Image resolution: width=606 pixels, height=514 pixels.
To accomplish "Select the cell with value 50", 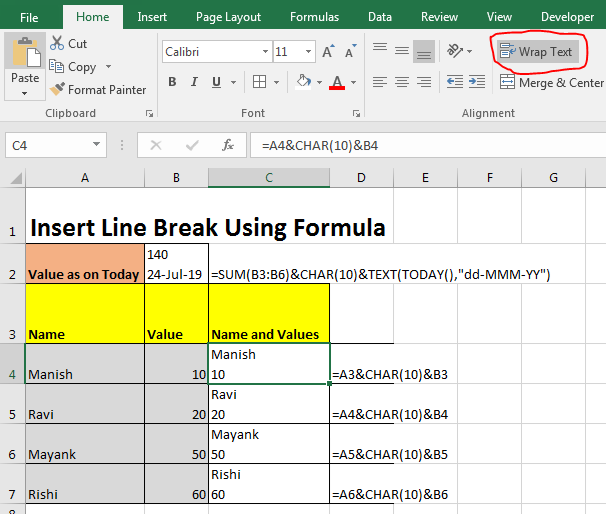I will click(x=176, y=444).
